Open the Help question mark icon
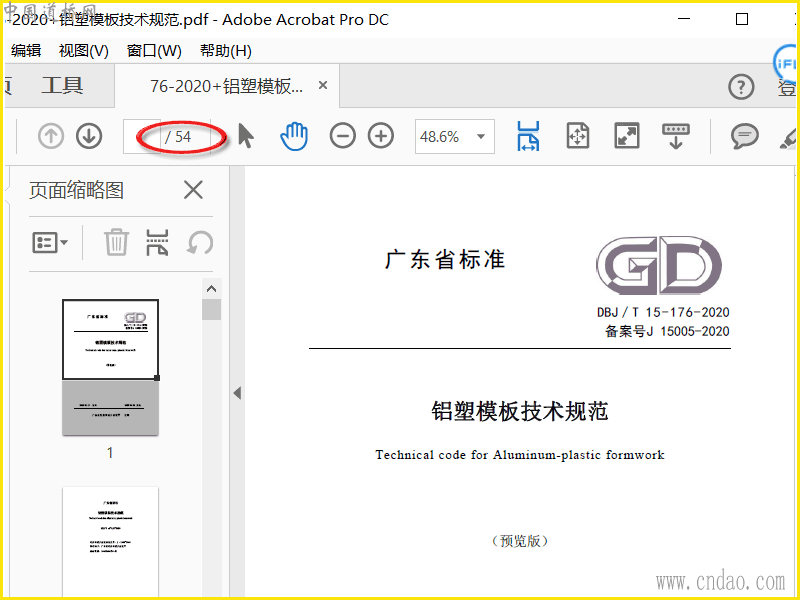Viewport: 800px width, 600px height. coord(741,87)
